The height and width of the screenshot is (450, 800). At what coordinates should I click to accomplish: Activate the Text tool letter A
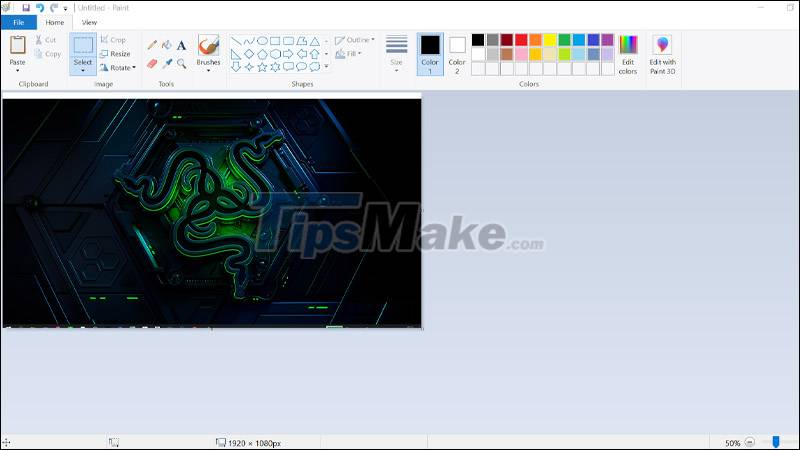(181, 45)
